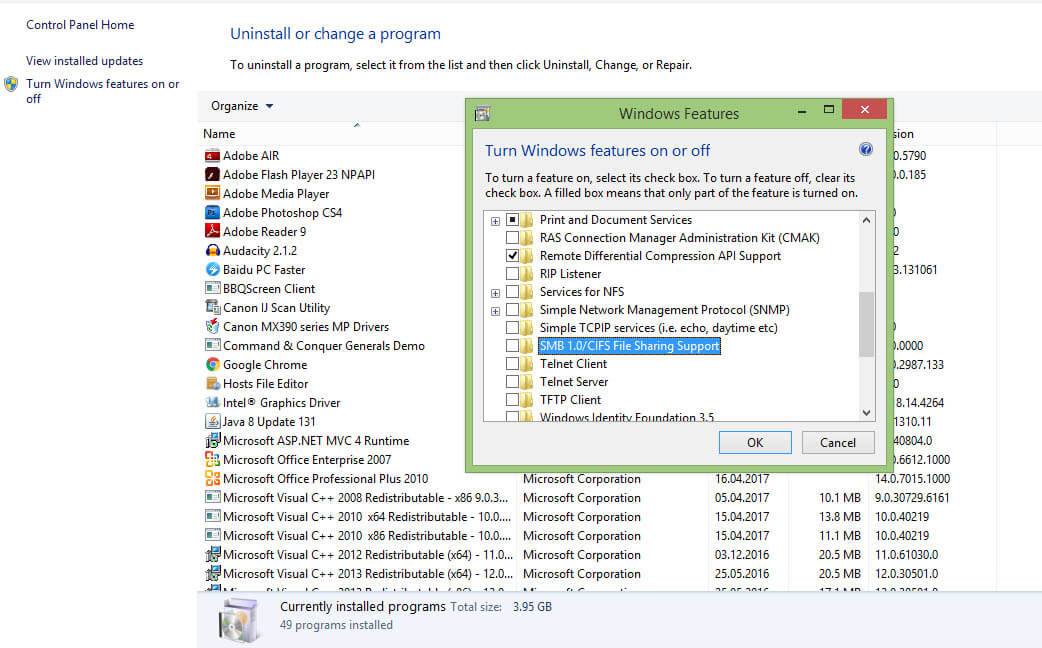Click Cancel in Windows Features dialog
The width and height of the screenshot is (1042, 648).
837,443
